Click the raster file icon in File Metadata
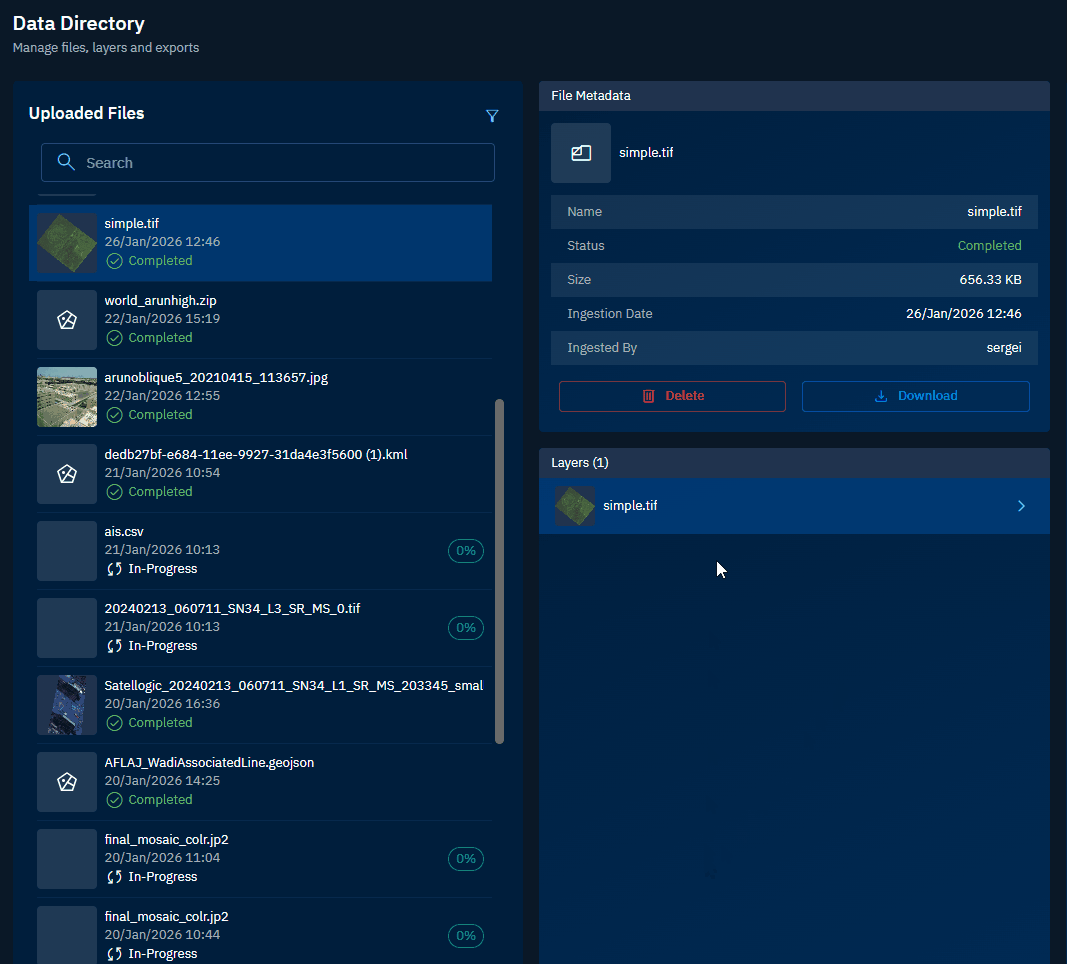1067x964 pixels. point(581,153)
